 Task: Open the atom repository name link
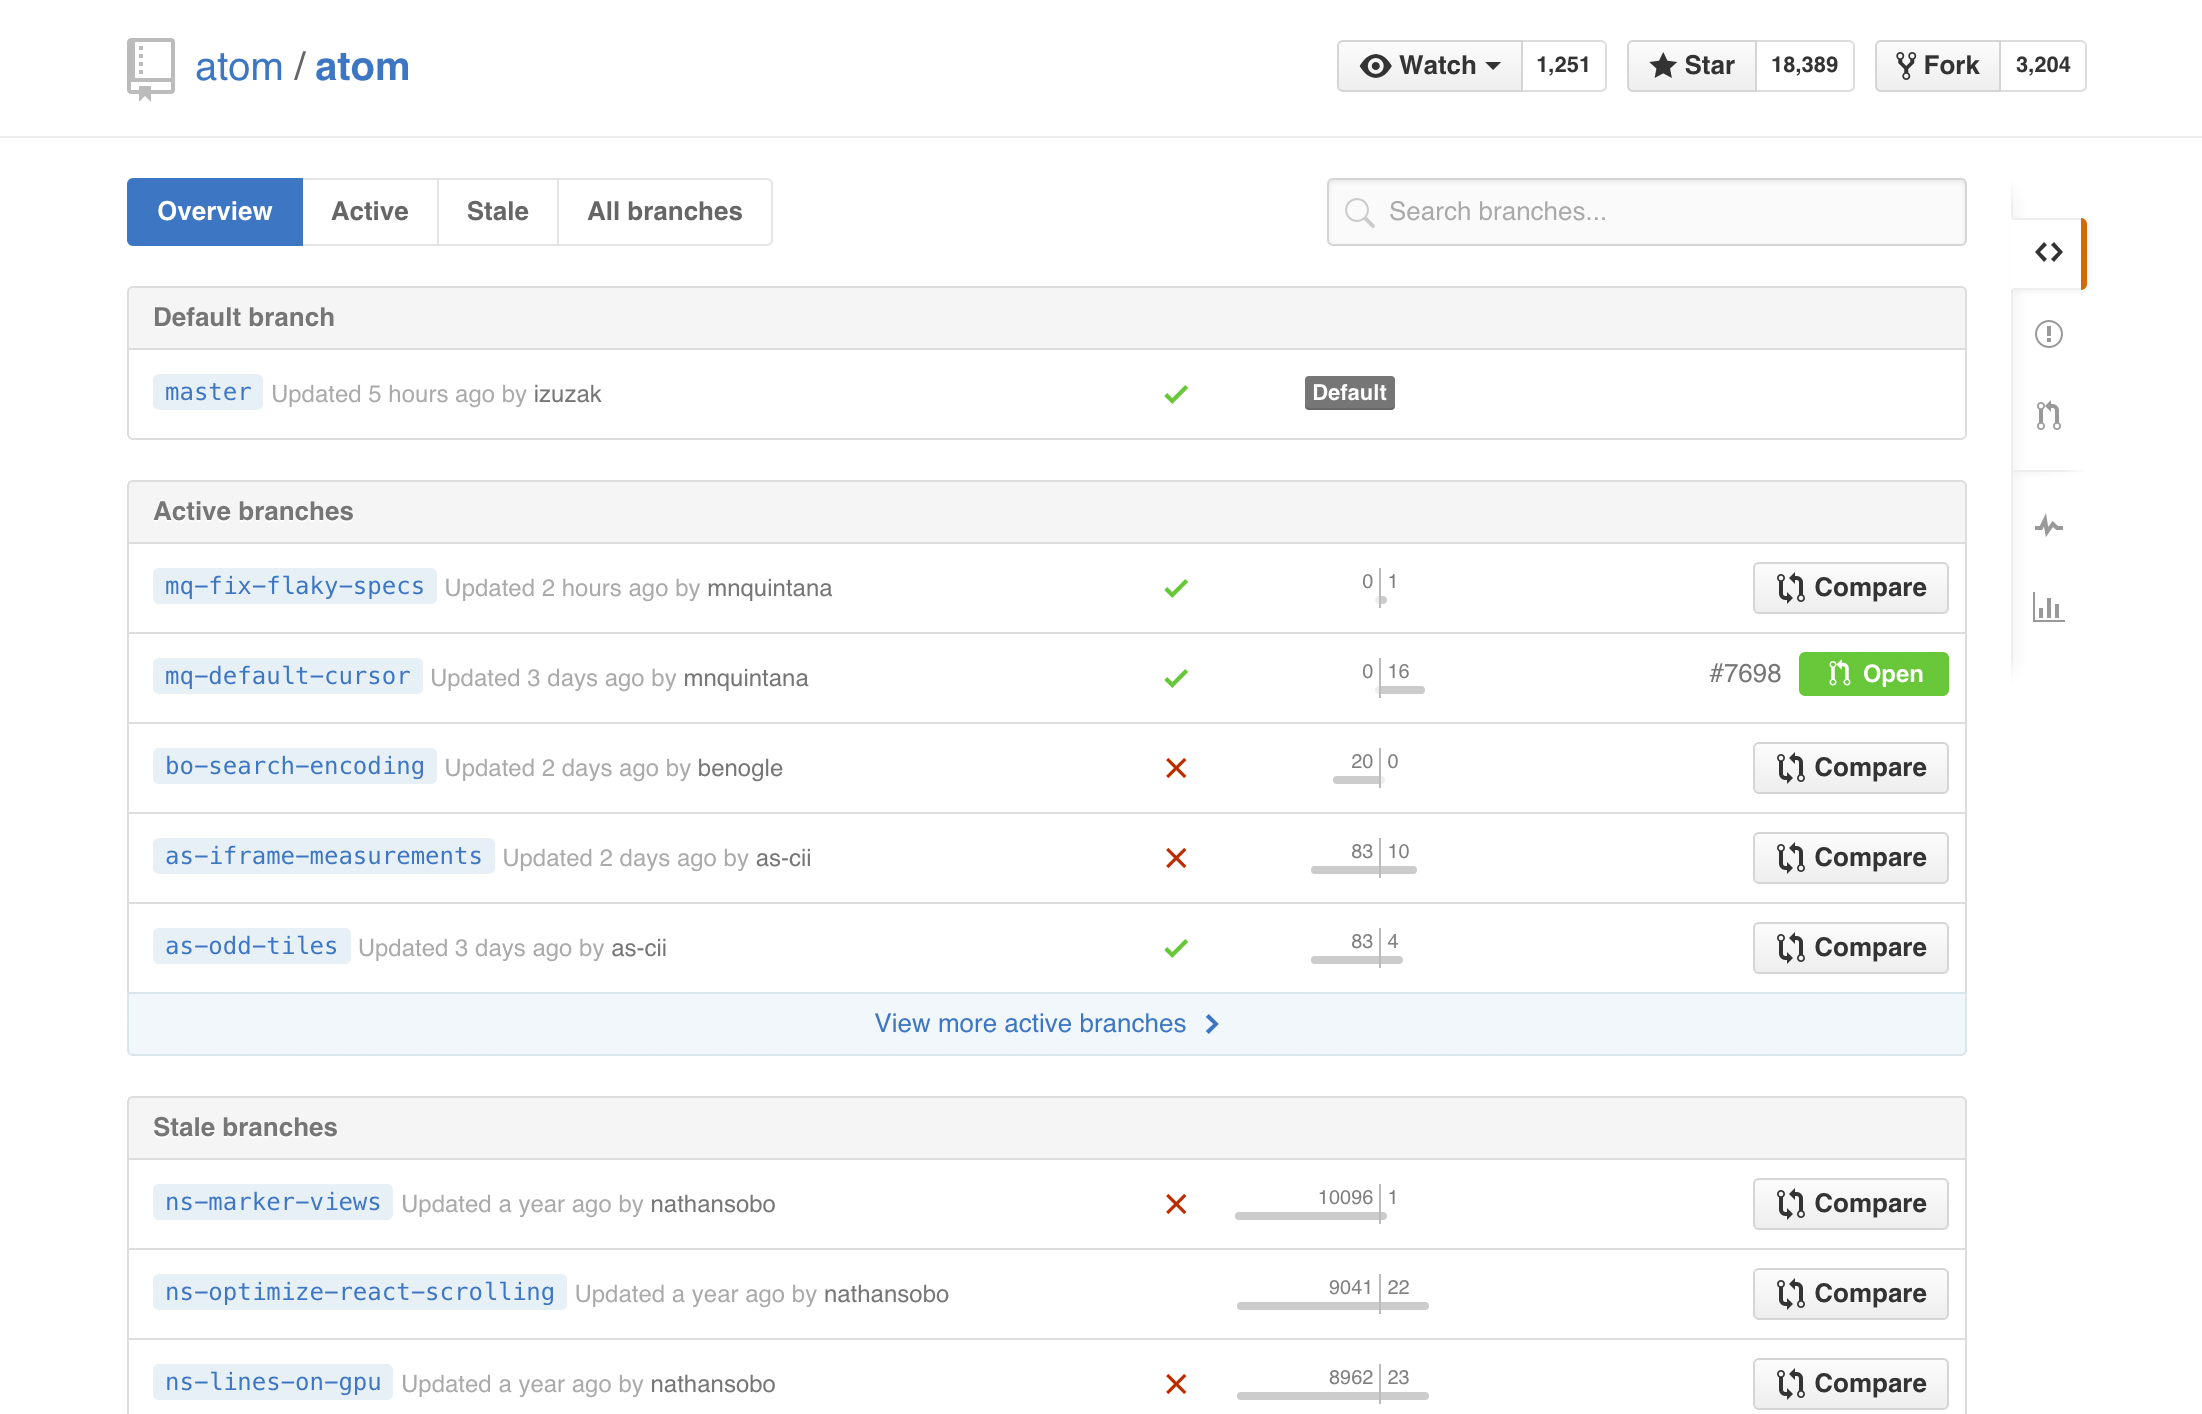[x=362, y=67]
